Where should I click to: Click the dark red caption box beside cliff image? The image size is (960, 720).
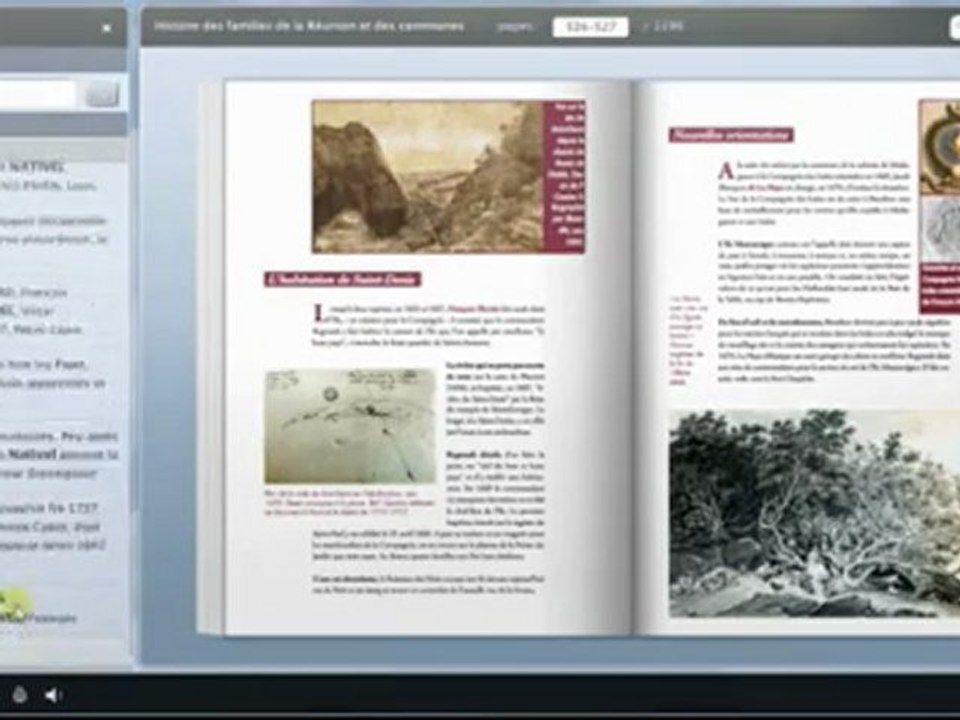point(564,177)
